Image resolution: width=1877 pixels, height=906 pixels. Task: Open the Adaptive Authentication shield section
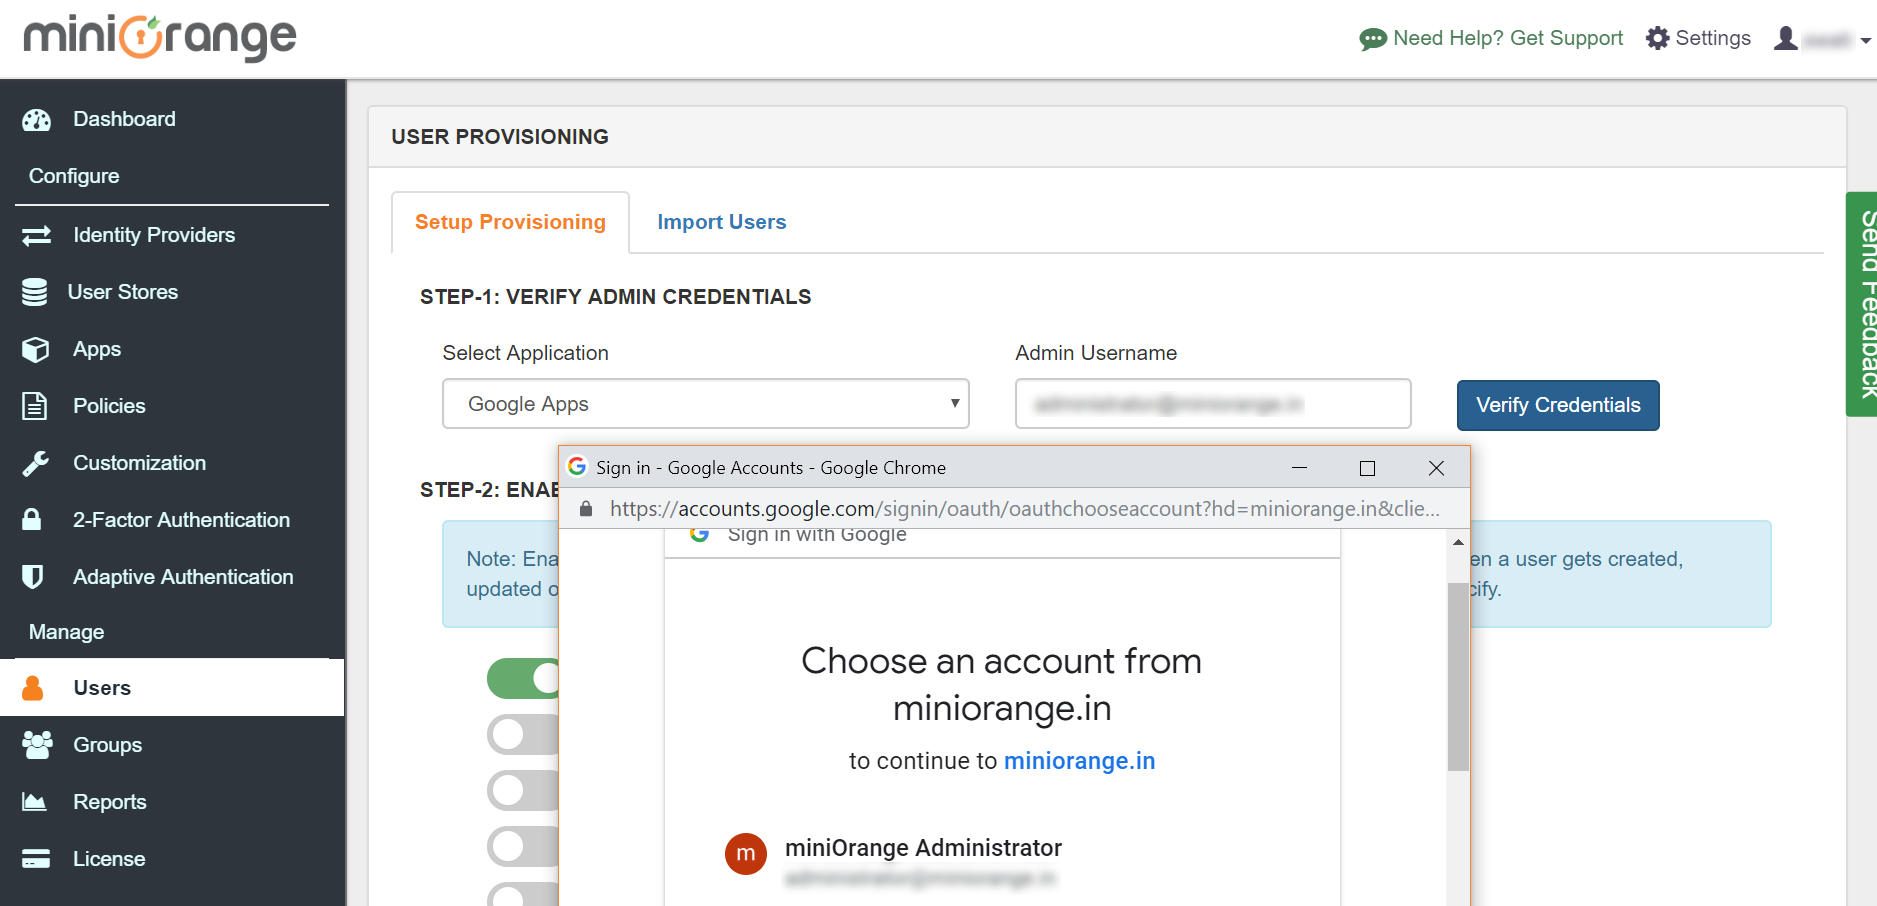33,576
